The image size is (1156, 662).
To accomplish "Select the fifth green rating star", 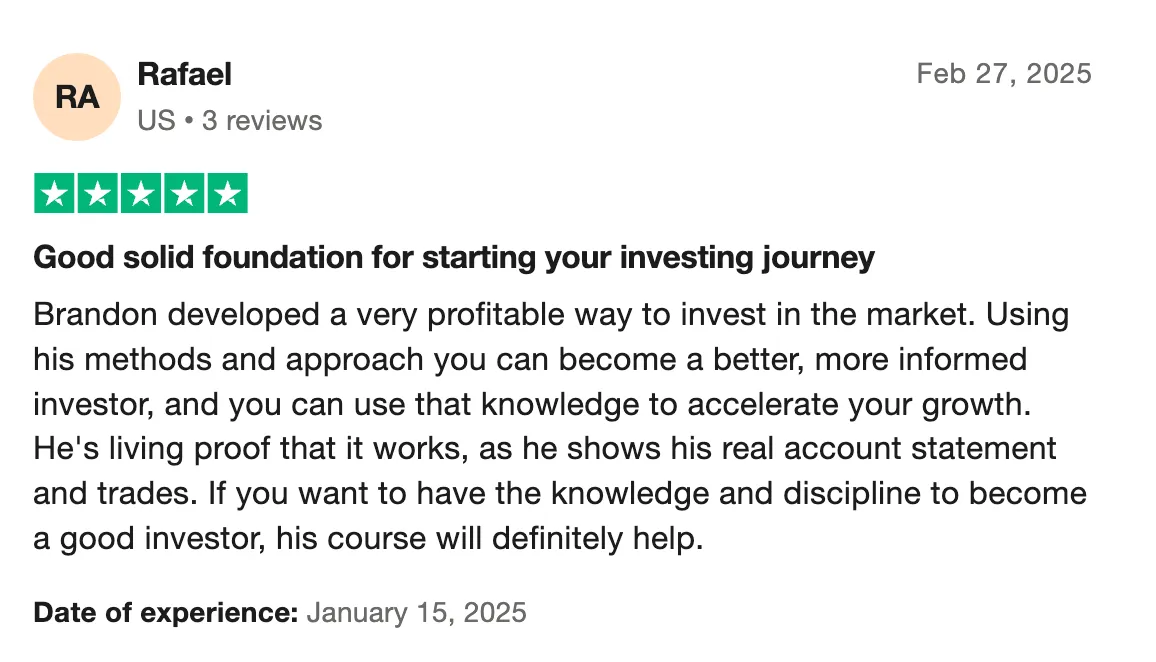I will click(x=228, y=193).
